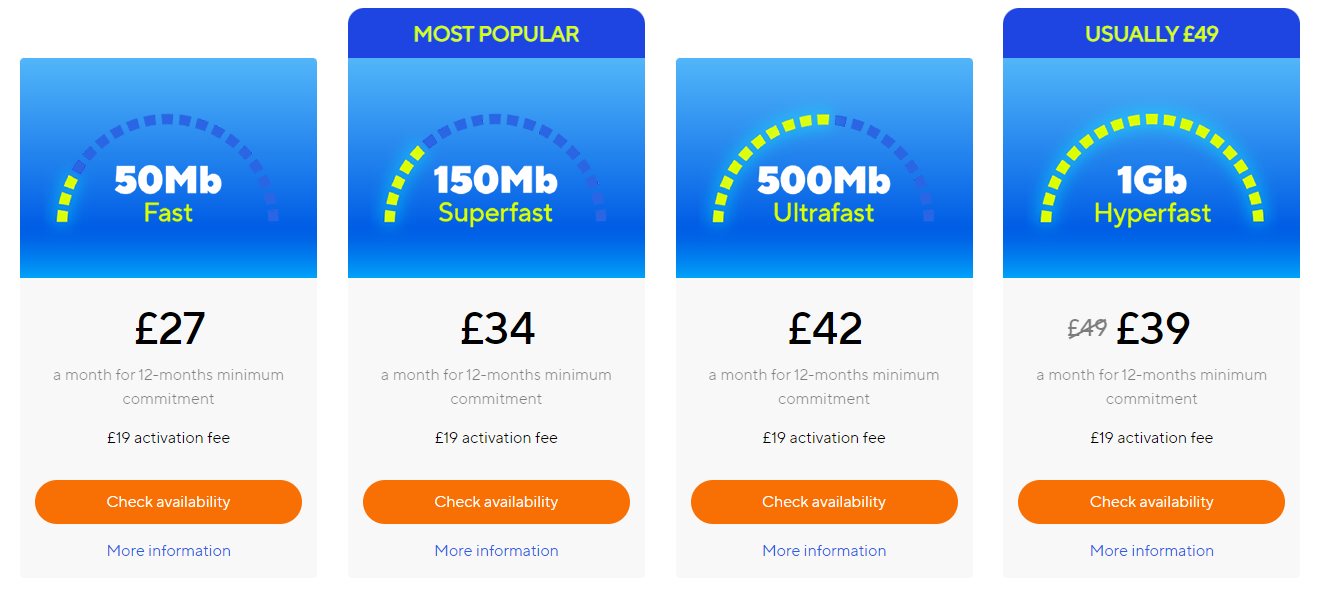
Task: Click the £42 price text
Action: 825,328
